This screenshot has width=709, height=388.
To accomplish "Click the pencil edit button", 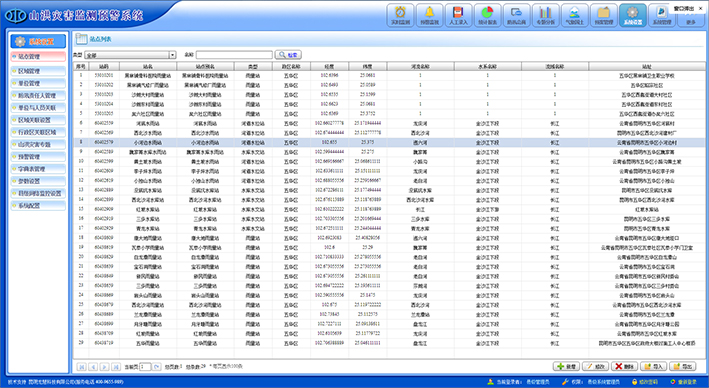I will coord(595,366).
